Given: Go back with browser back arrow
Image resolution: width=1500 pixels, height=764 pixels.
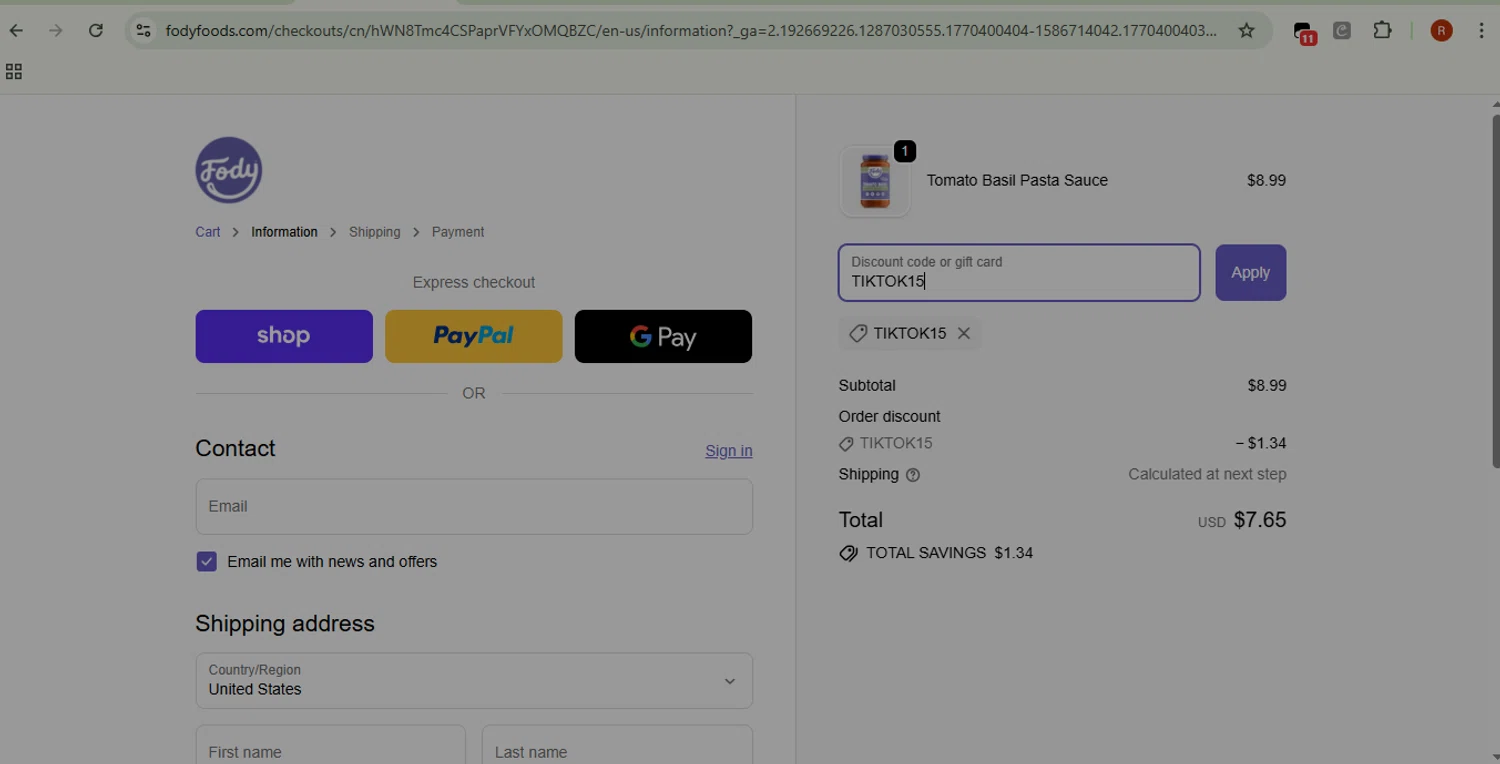Looking at the screenshot, I should click(16, 31).
